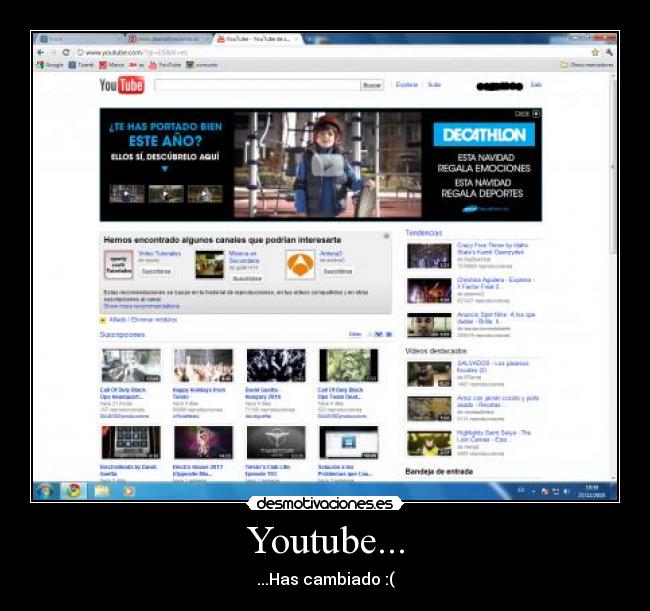Click the address bar with www.youtube.com
650x611 pixels.
point(332,52)
